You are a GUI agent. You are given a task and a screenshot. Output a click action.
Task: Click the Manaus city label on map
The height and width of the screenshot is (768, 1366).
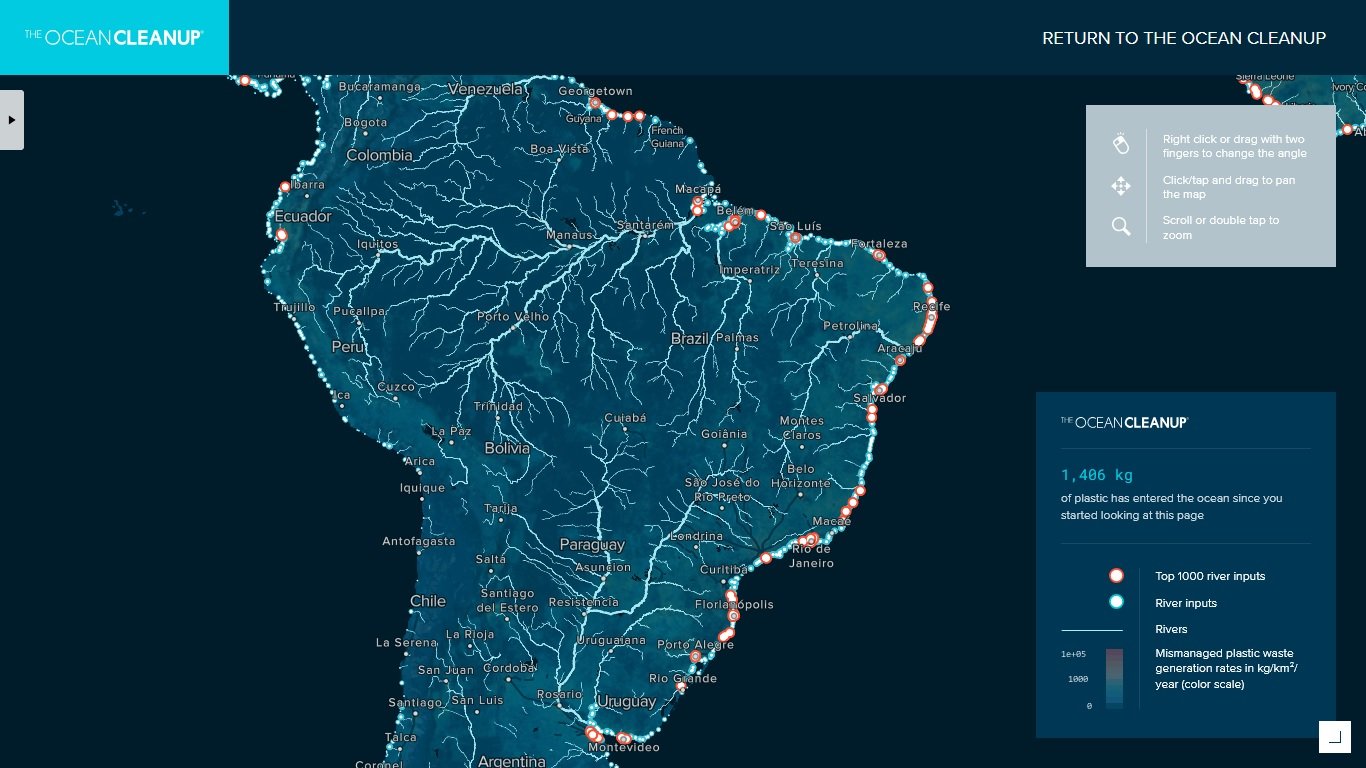click(x=569, y=235)
